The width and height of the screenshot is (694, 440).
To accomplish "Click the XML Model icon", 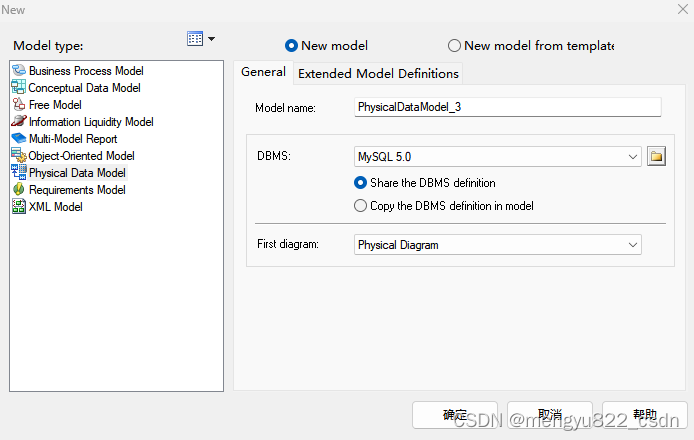I will point(19,206).
